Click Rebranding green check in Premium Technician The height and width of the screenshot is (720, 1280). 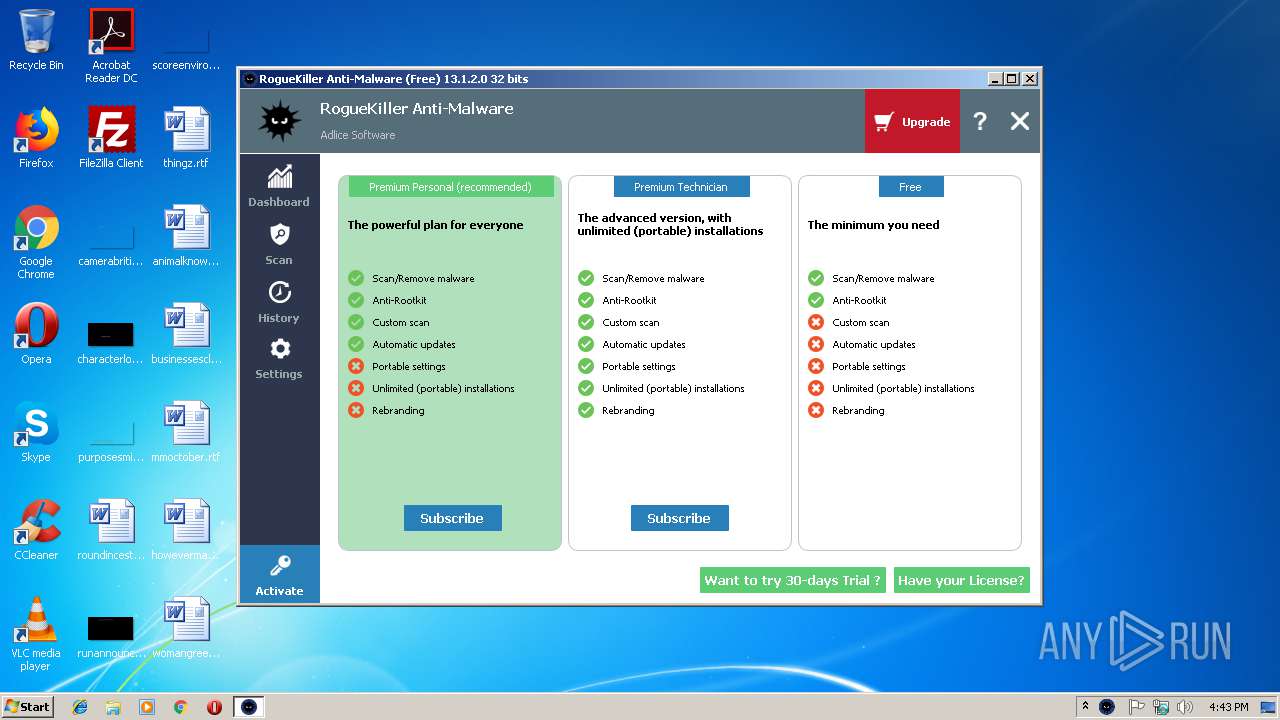click(586, 410)
